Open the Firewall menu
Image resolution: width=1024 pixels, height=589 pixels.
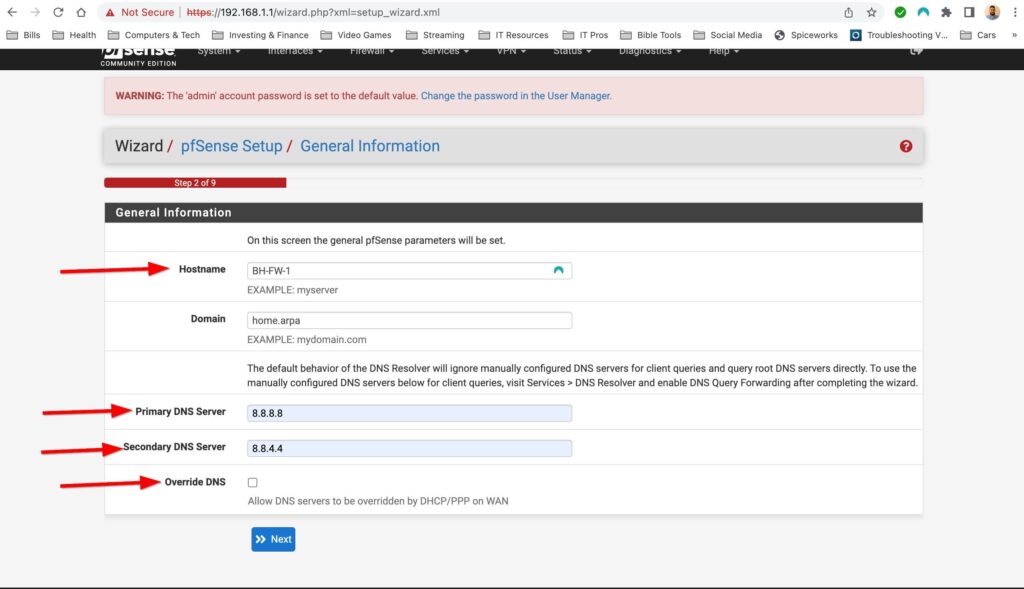[372, 51]
